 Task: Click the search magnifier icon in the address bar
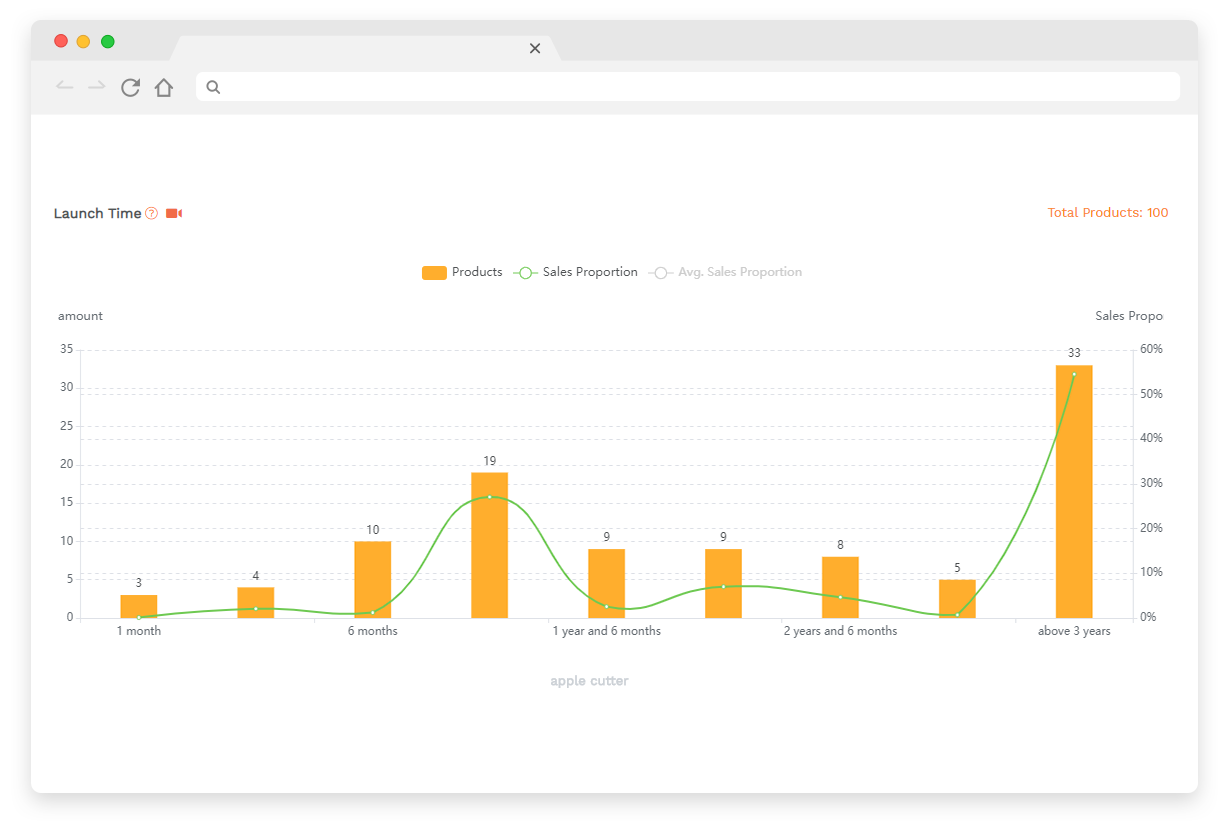point(213,87)
